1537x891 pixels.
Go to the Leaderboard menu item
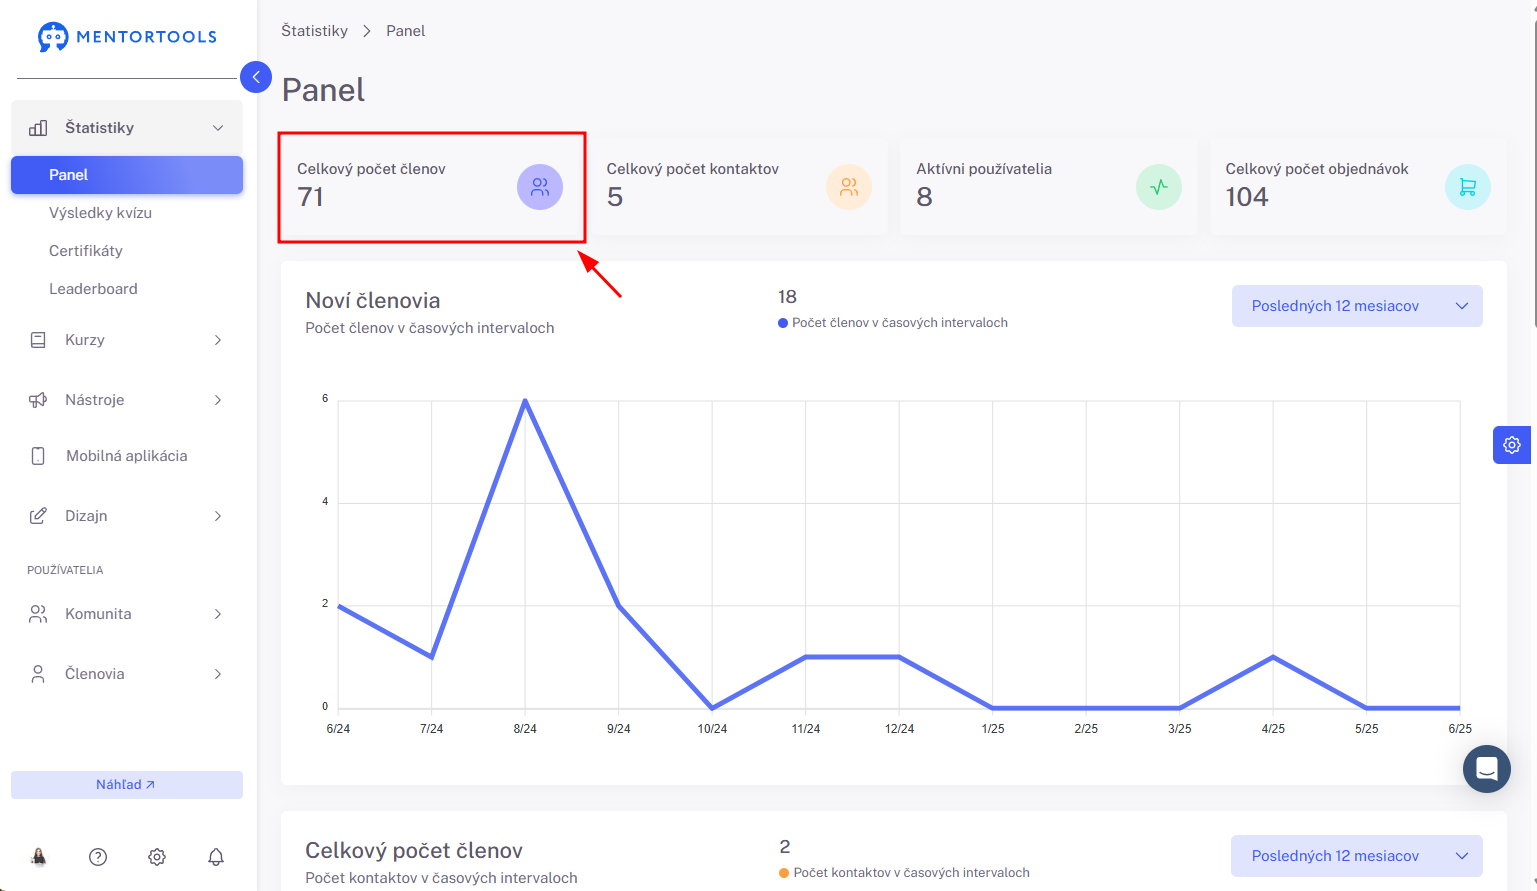(93, 289)
